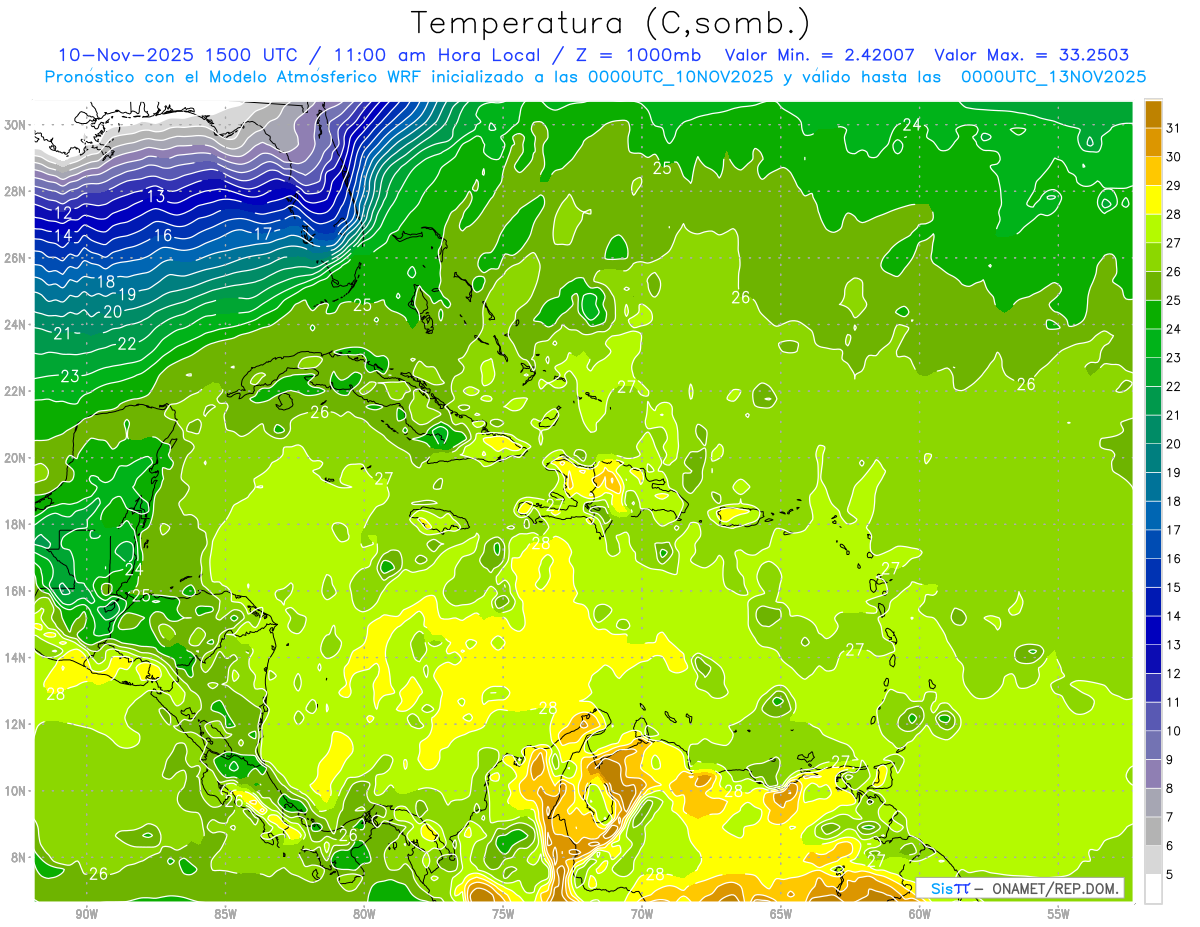Click the '70W' longitude axis label
This screenshot has width=1200, height=927.
[642, 914]
